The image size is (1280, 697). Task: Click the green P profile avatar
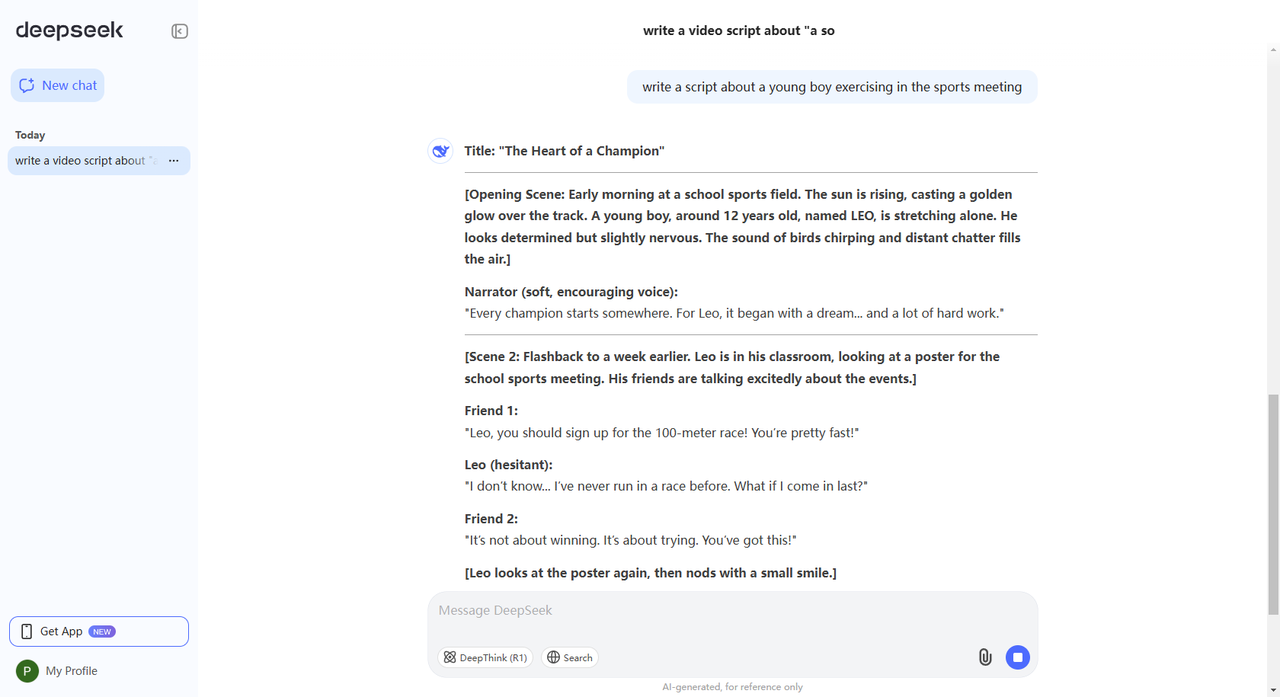pyautogui.click(x=27, y=671)
